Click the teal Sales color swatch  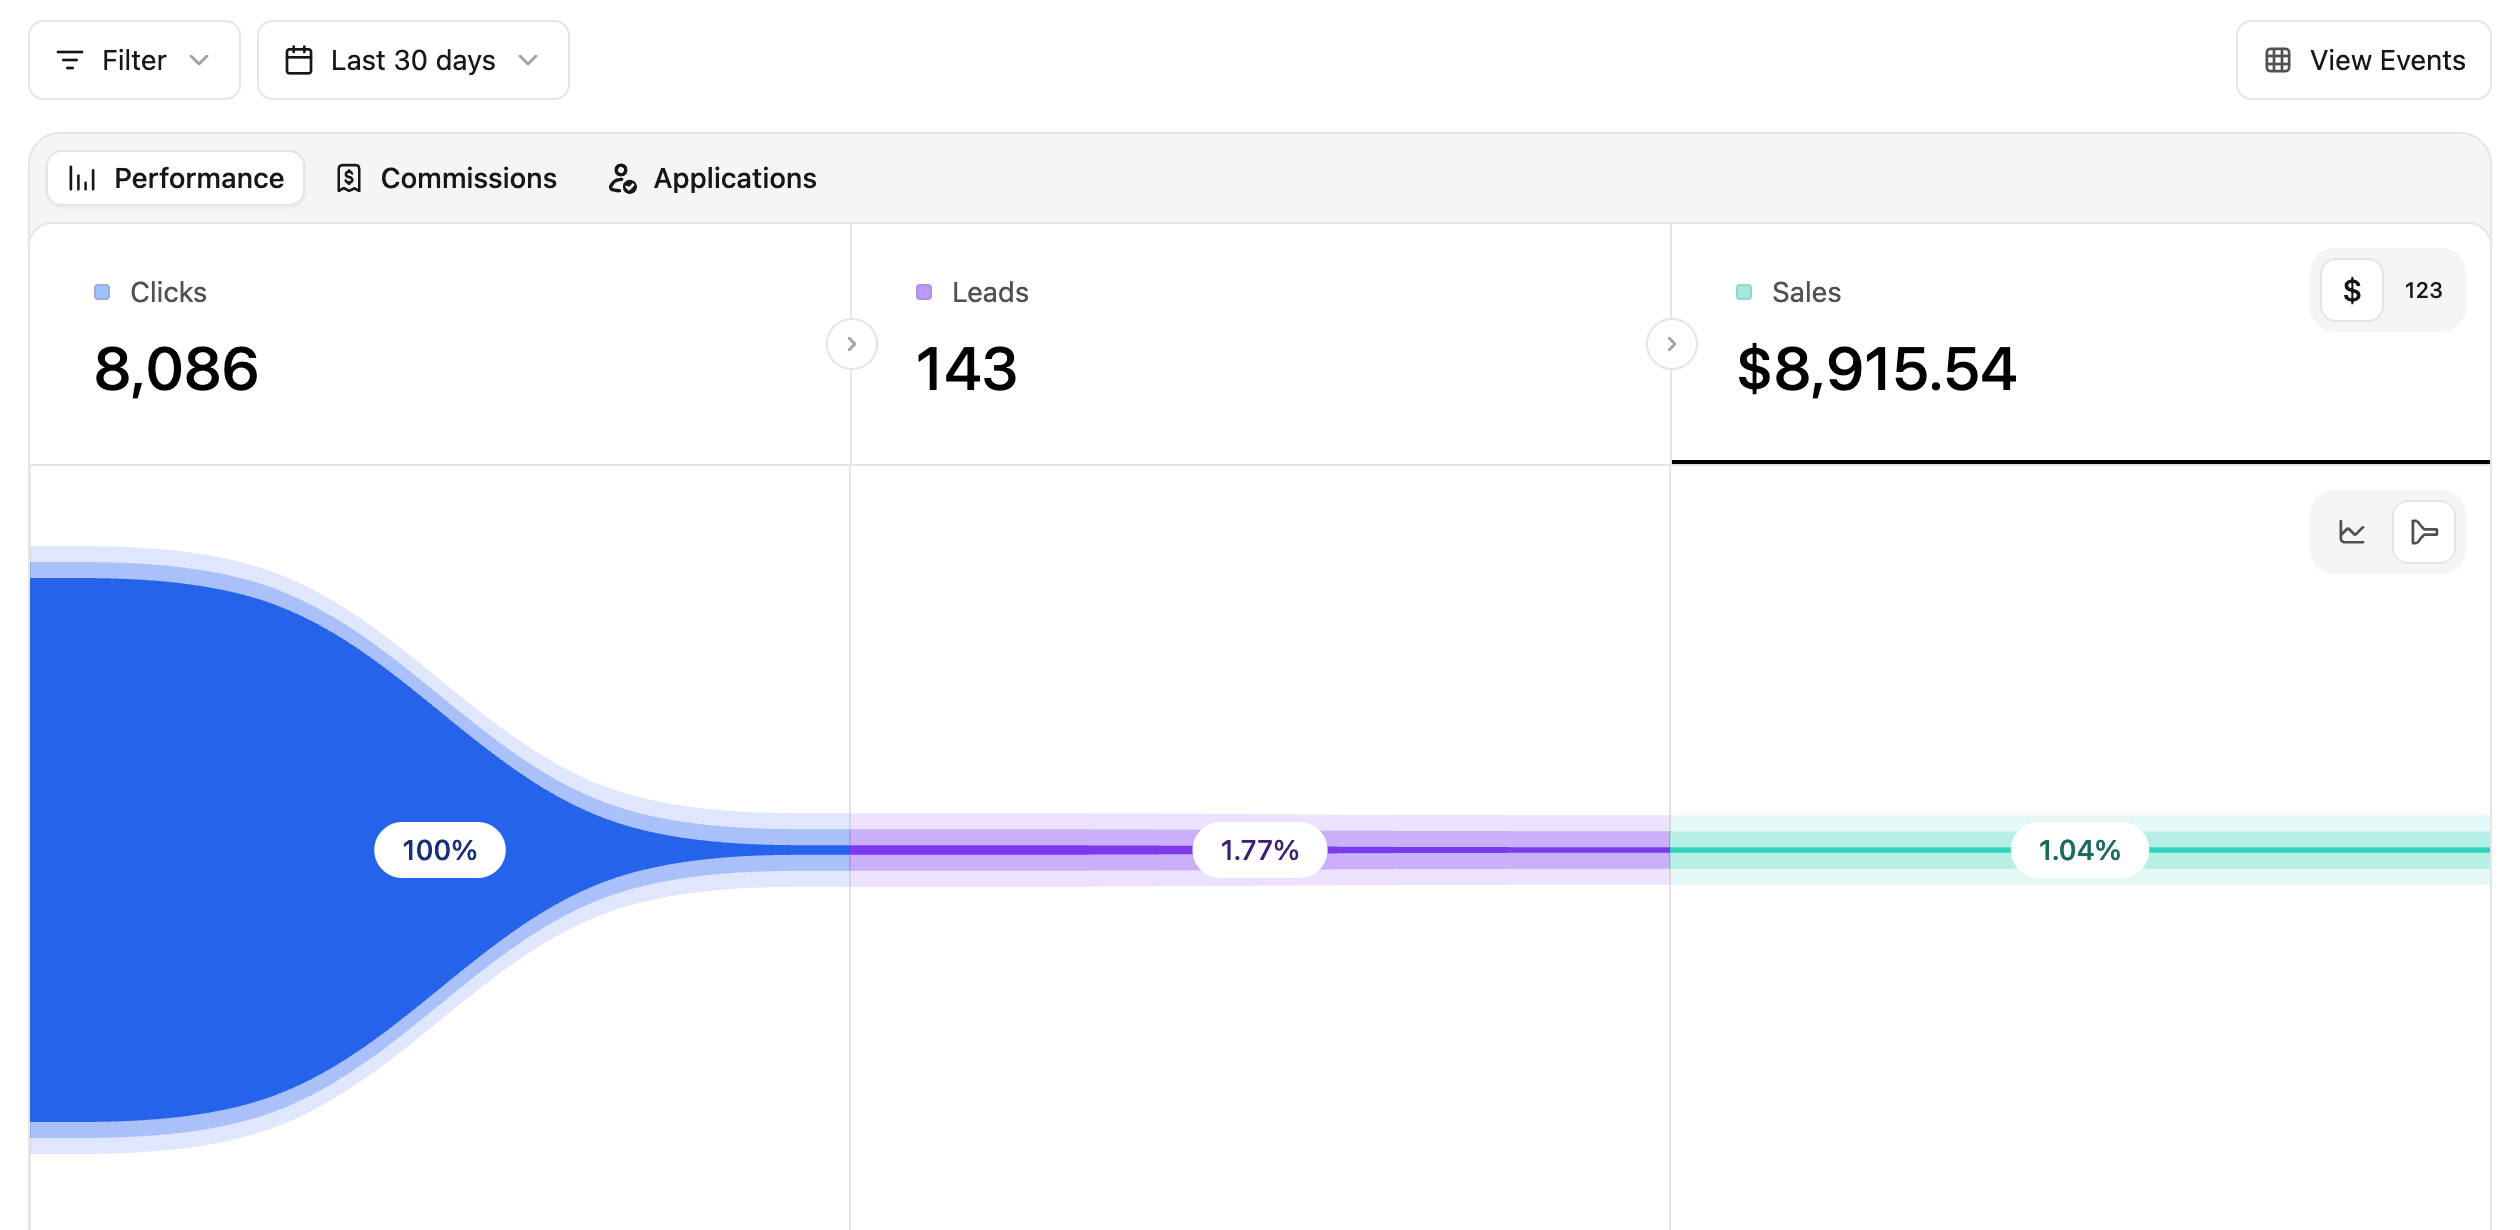pos(1744,292)
